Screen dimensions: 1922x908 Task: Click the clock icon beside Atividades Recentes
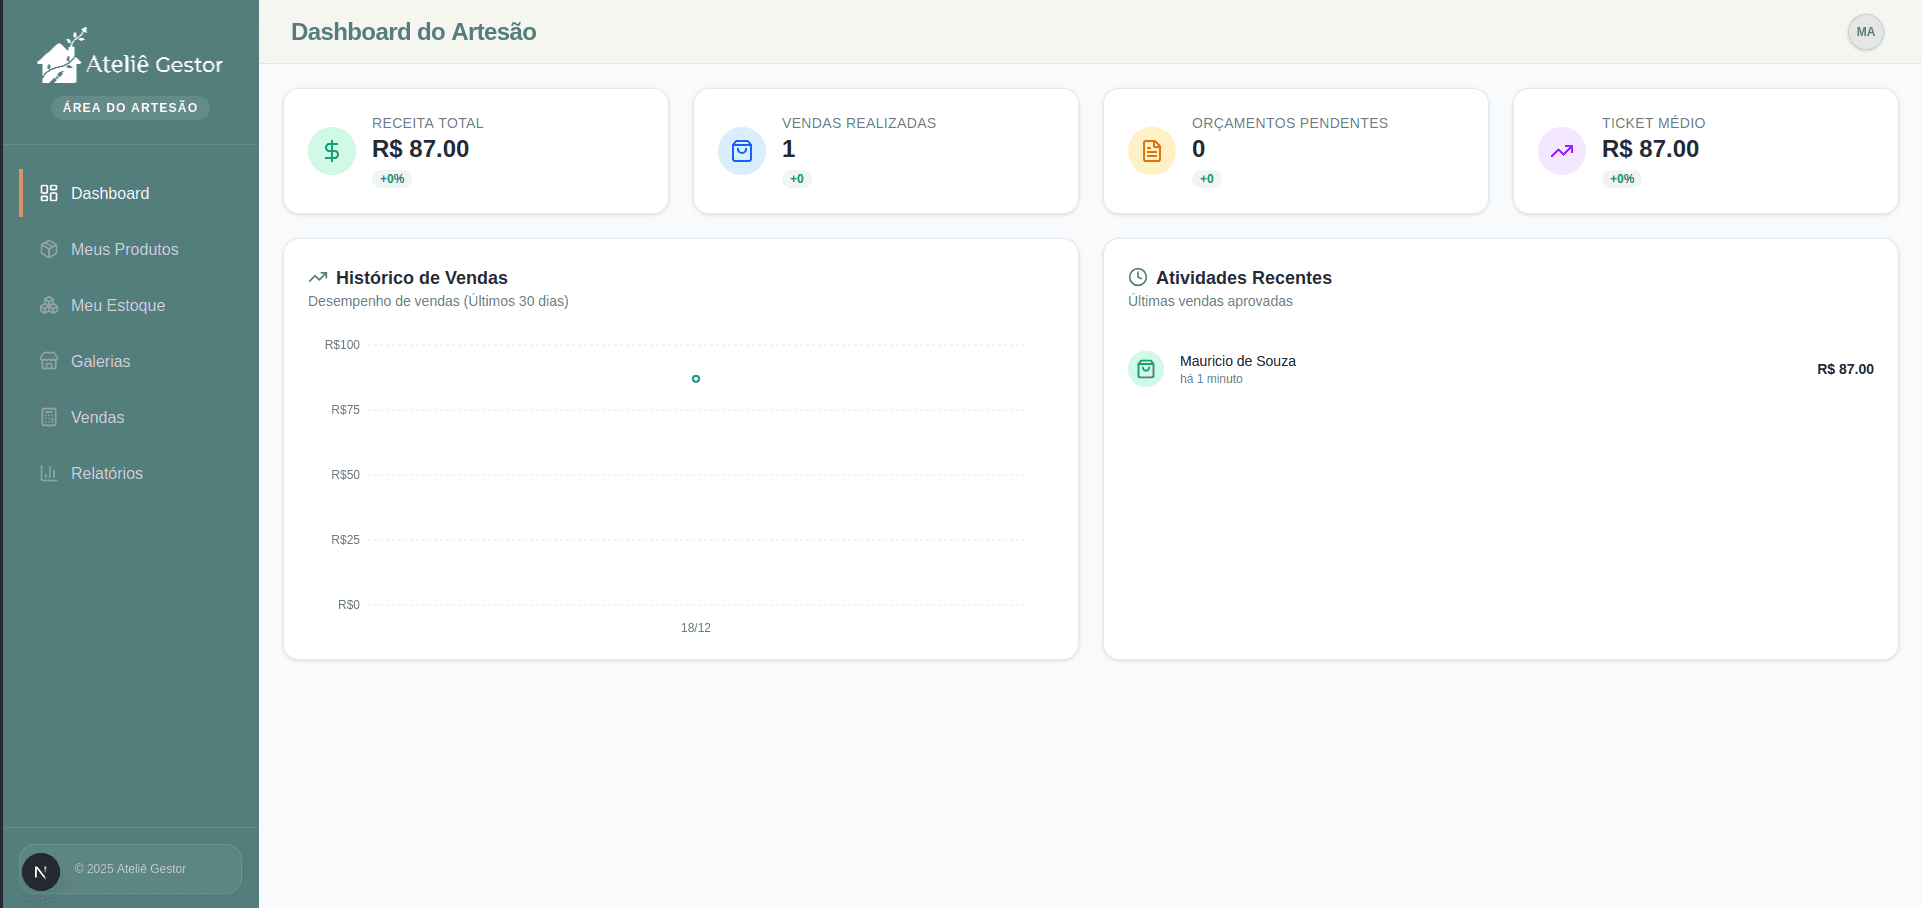(1137, 277)
